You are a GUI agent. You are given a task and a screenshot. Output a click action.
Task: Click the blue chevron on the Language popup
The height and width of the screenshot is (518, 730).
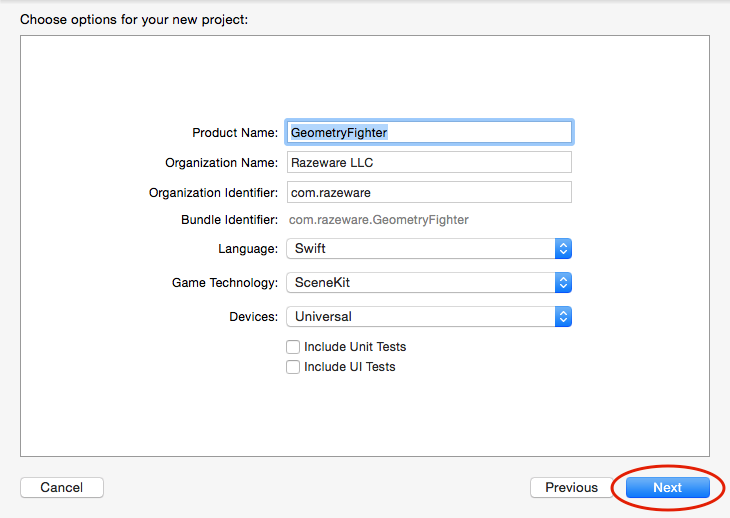point(563,249)
